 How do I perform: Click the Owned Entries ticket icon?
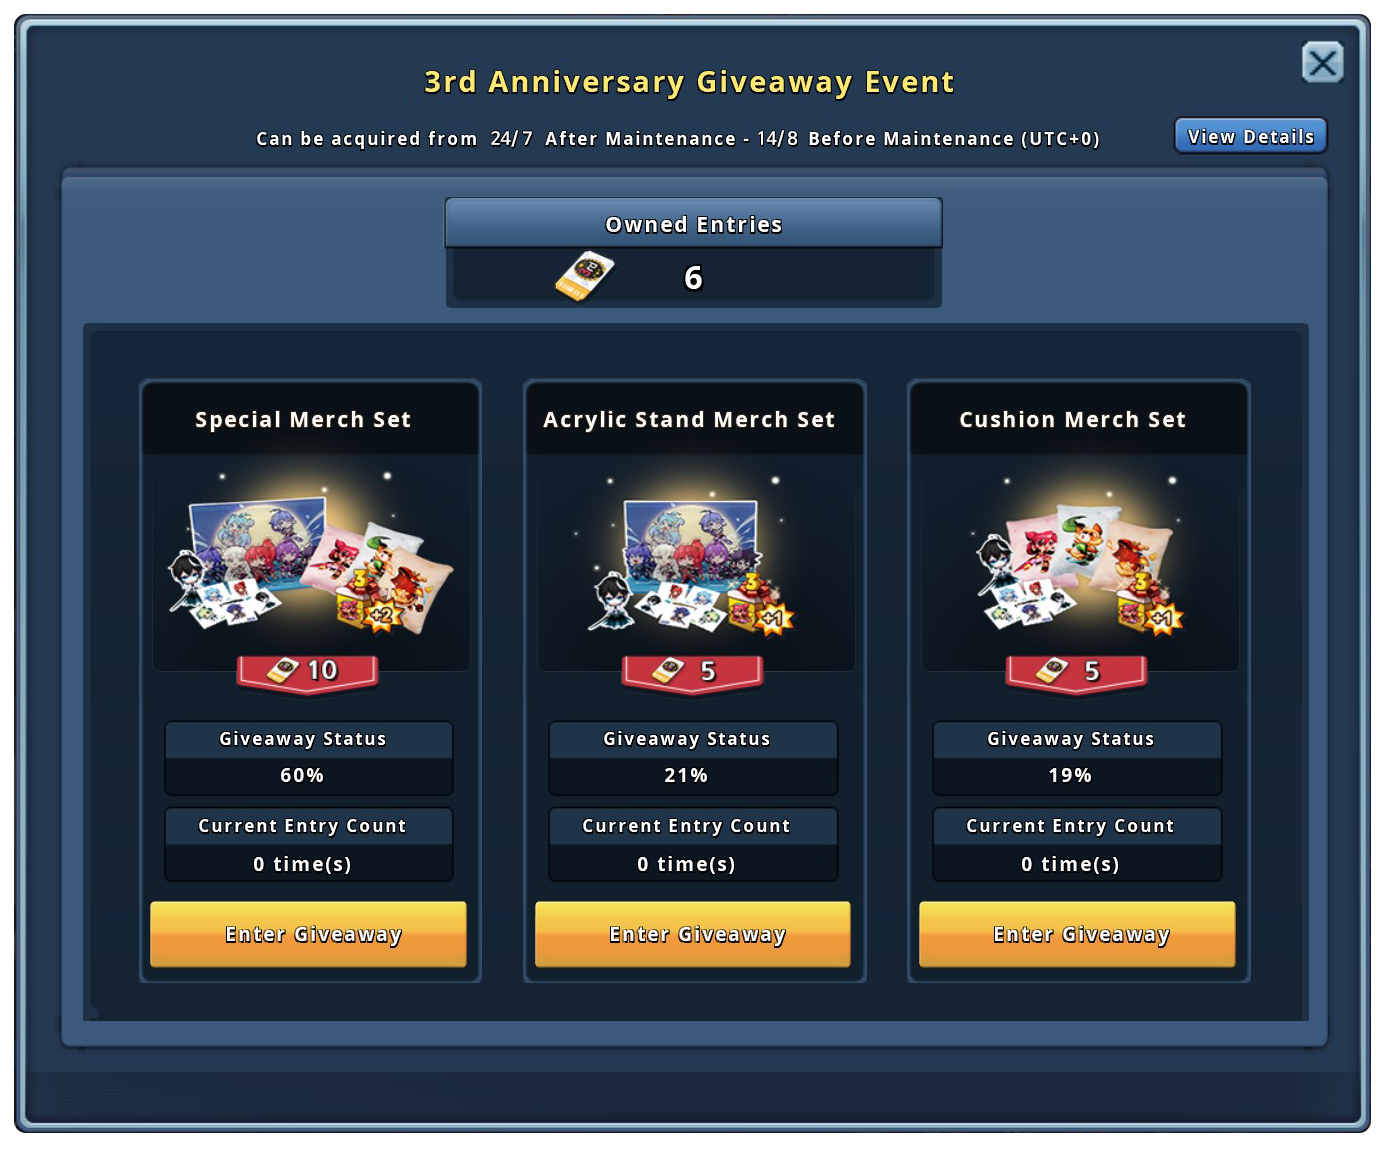click(x=585, y=277)
